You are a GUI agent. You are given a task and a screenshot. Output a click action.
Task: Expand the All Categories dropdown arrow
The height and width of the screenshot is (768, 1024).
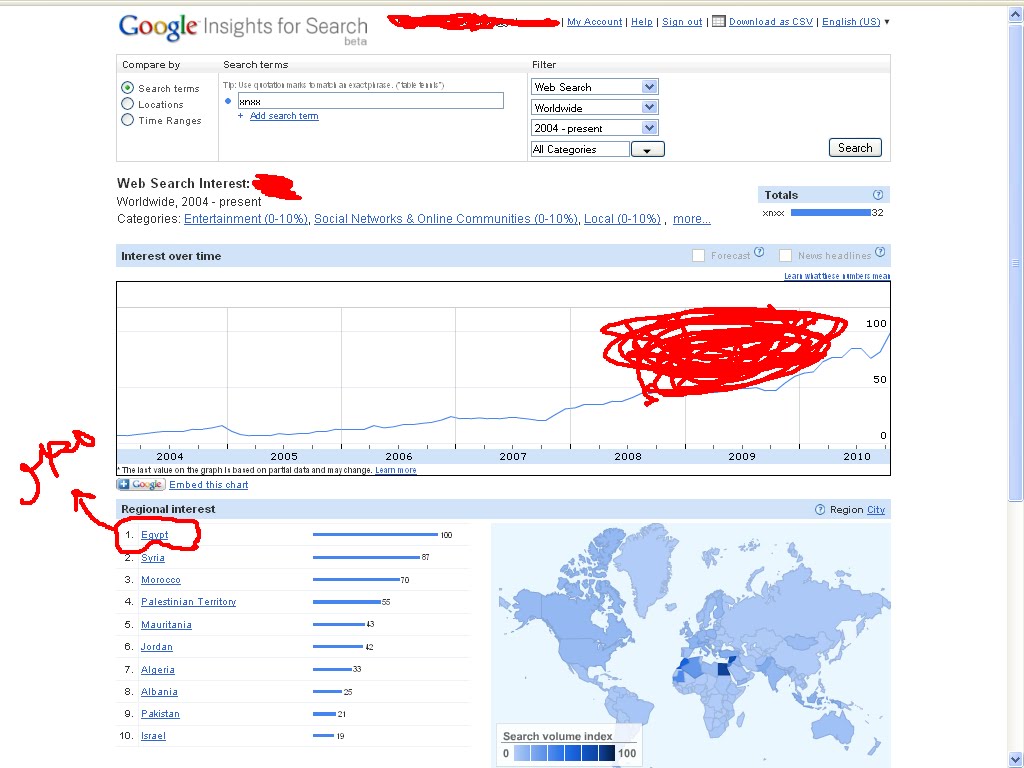coord(647,150)
